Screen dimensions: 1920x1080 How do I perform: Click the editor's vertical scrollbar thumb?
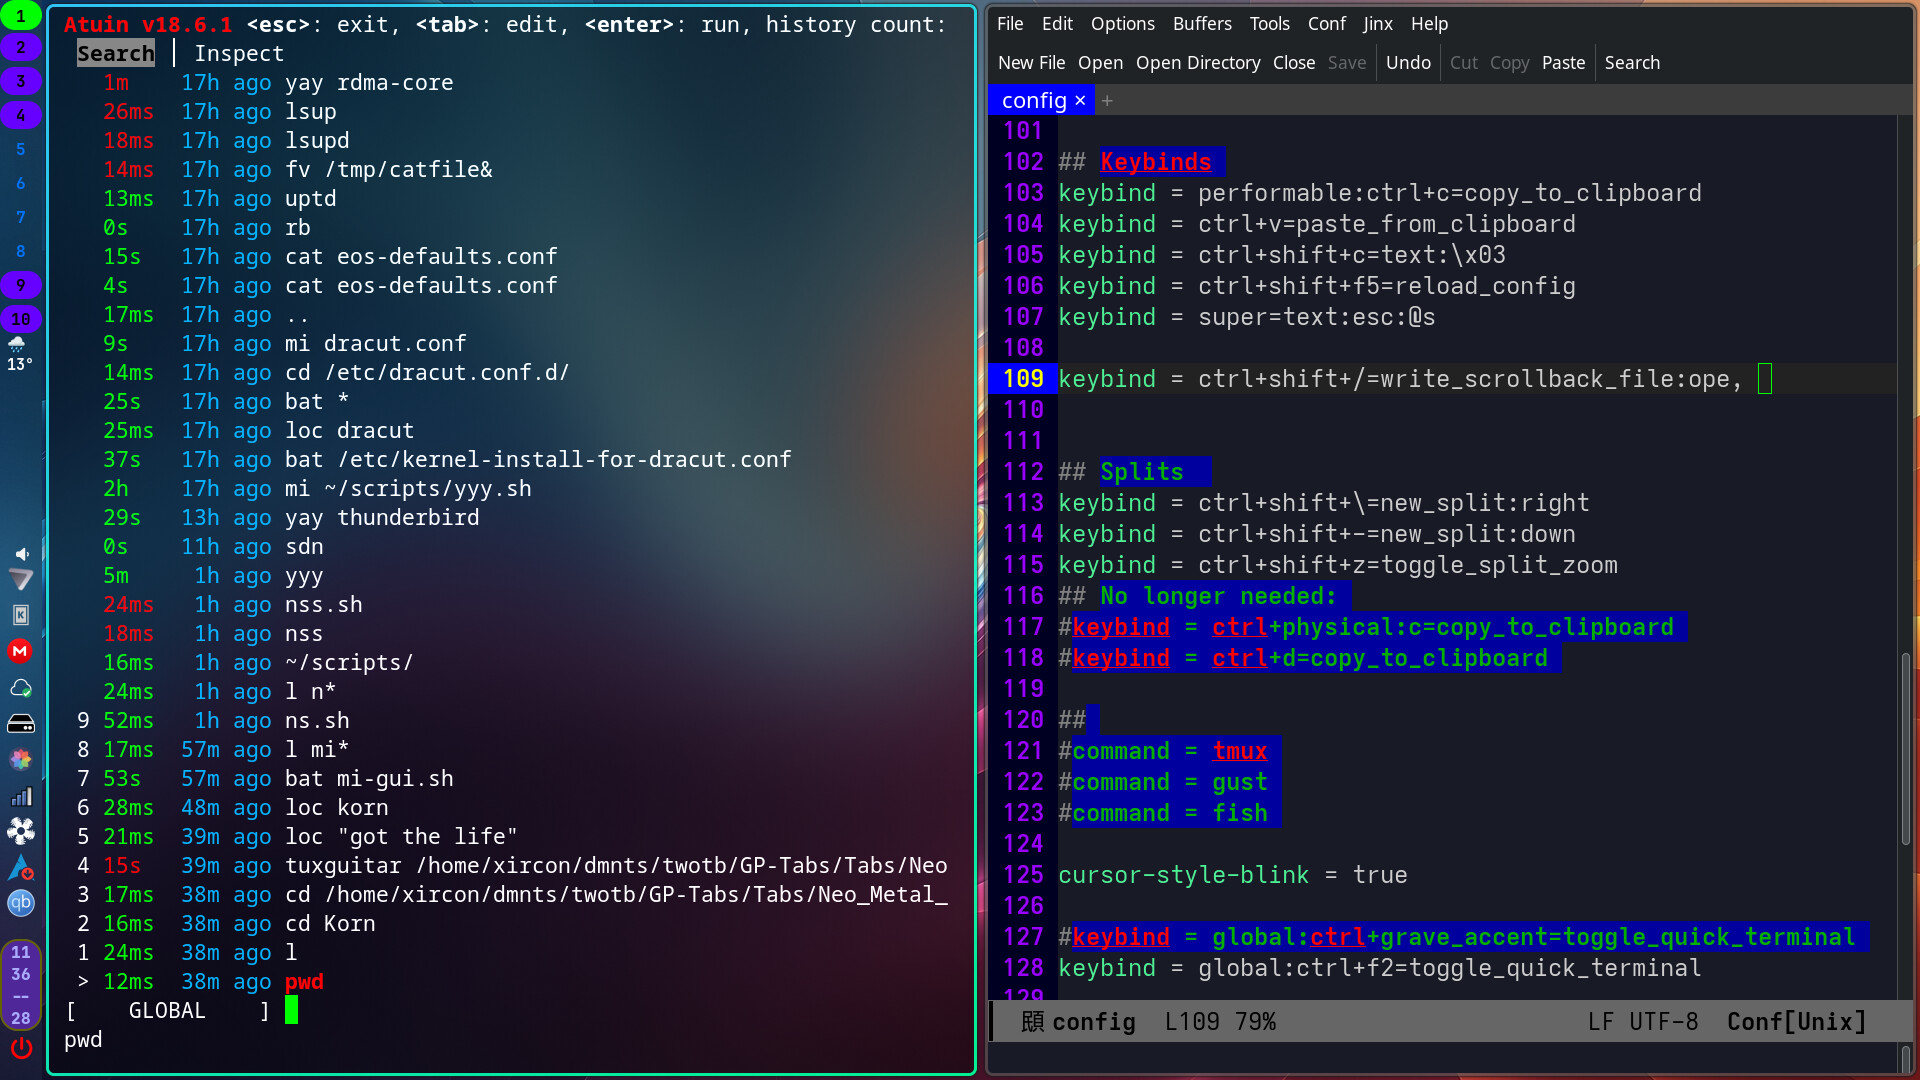click(x=1905, y=748)
